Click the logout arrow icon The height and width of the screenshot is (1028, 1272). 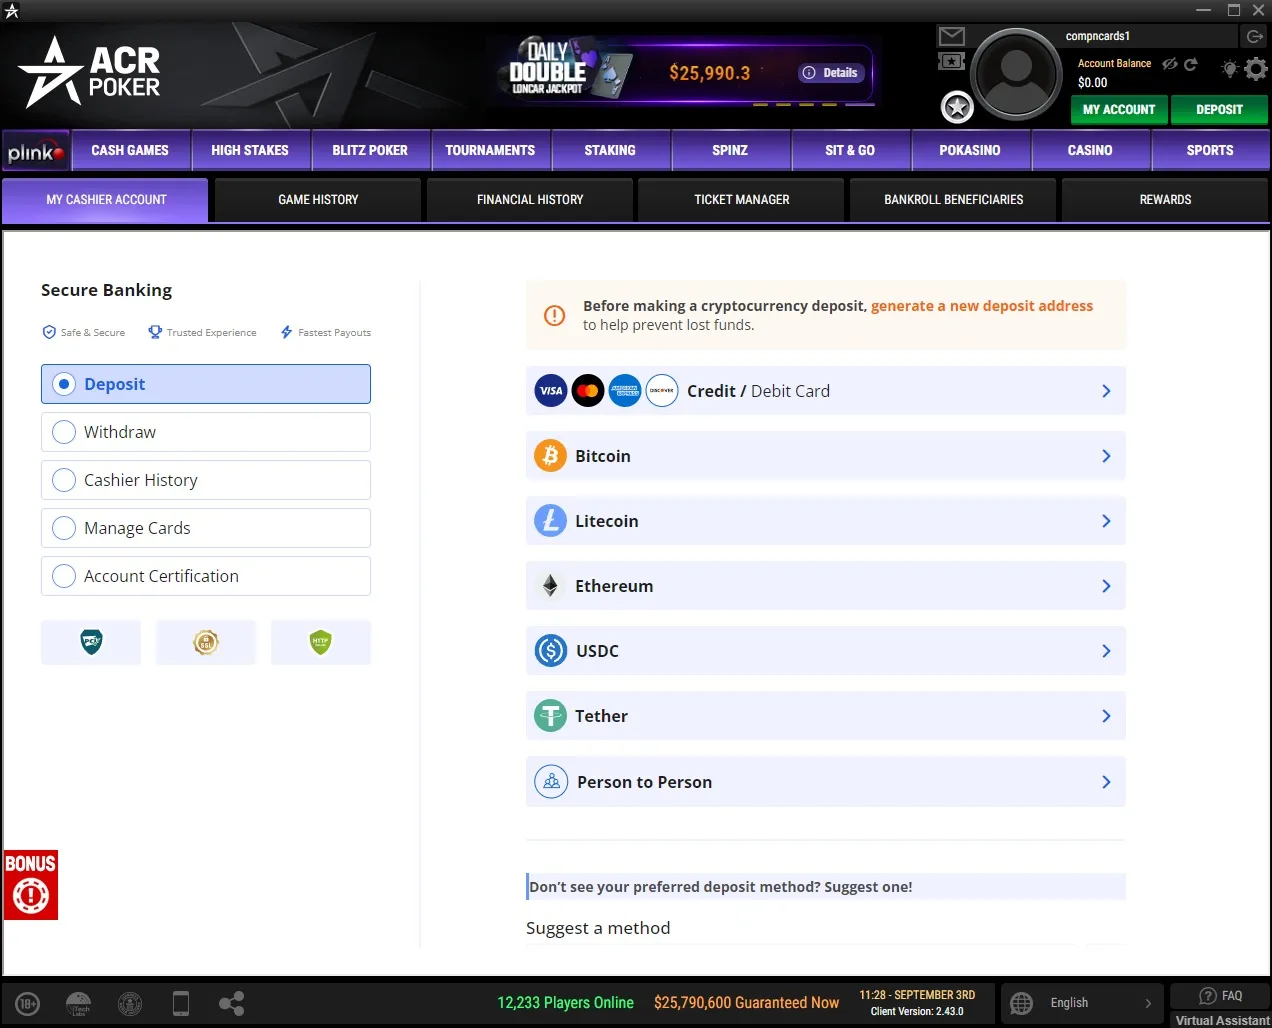pos(1254,36)
